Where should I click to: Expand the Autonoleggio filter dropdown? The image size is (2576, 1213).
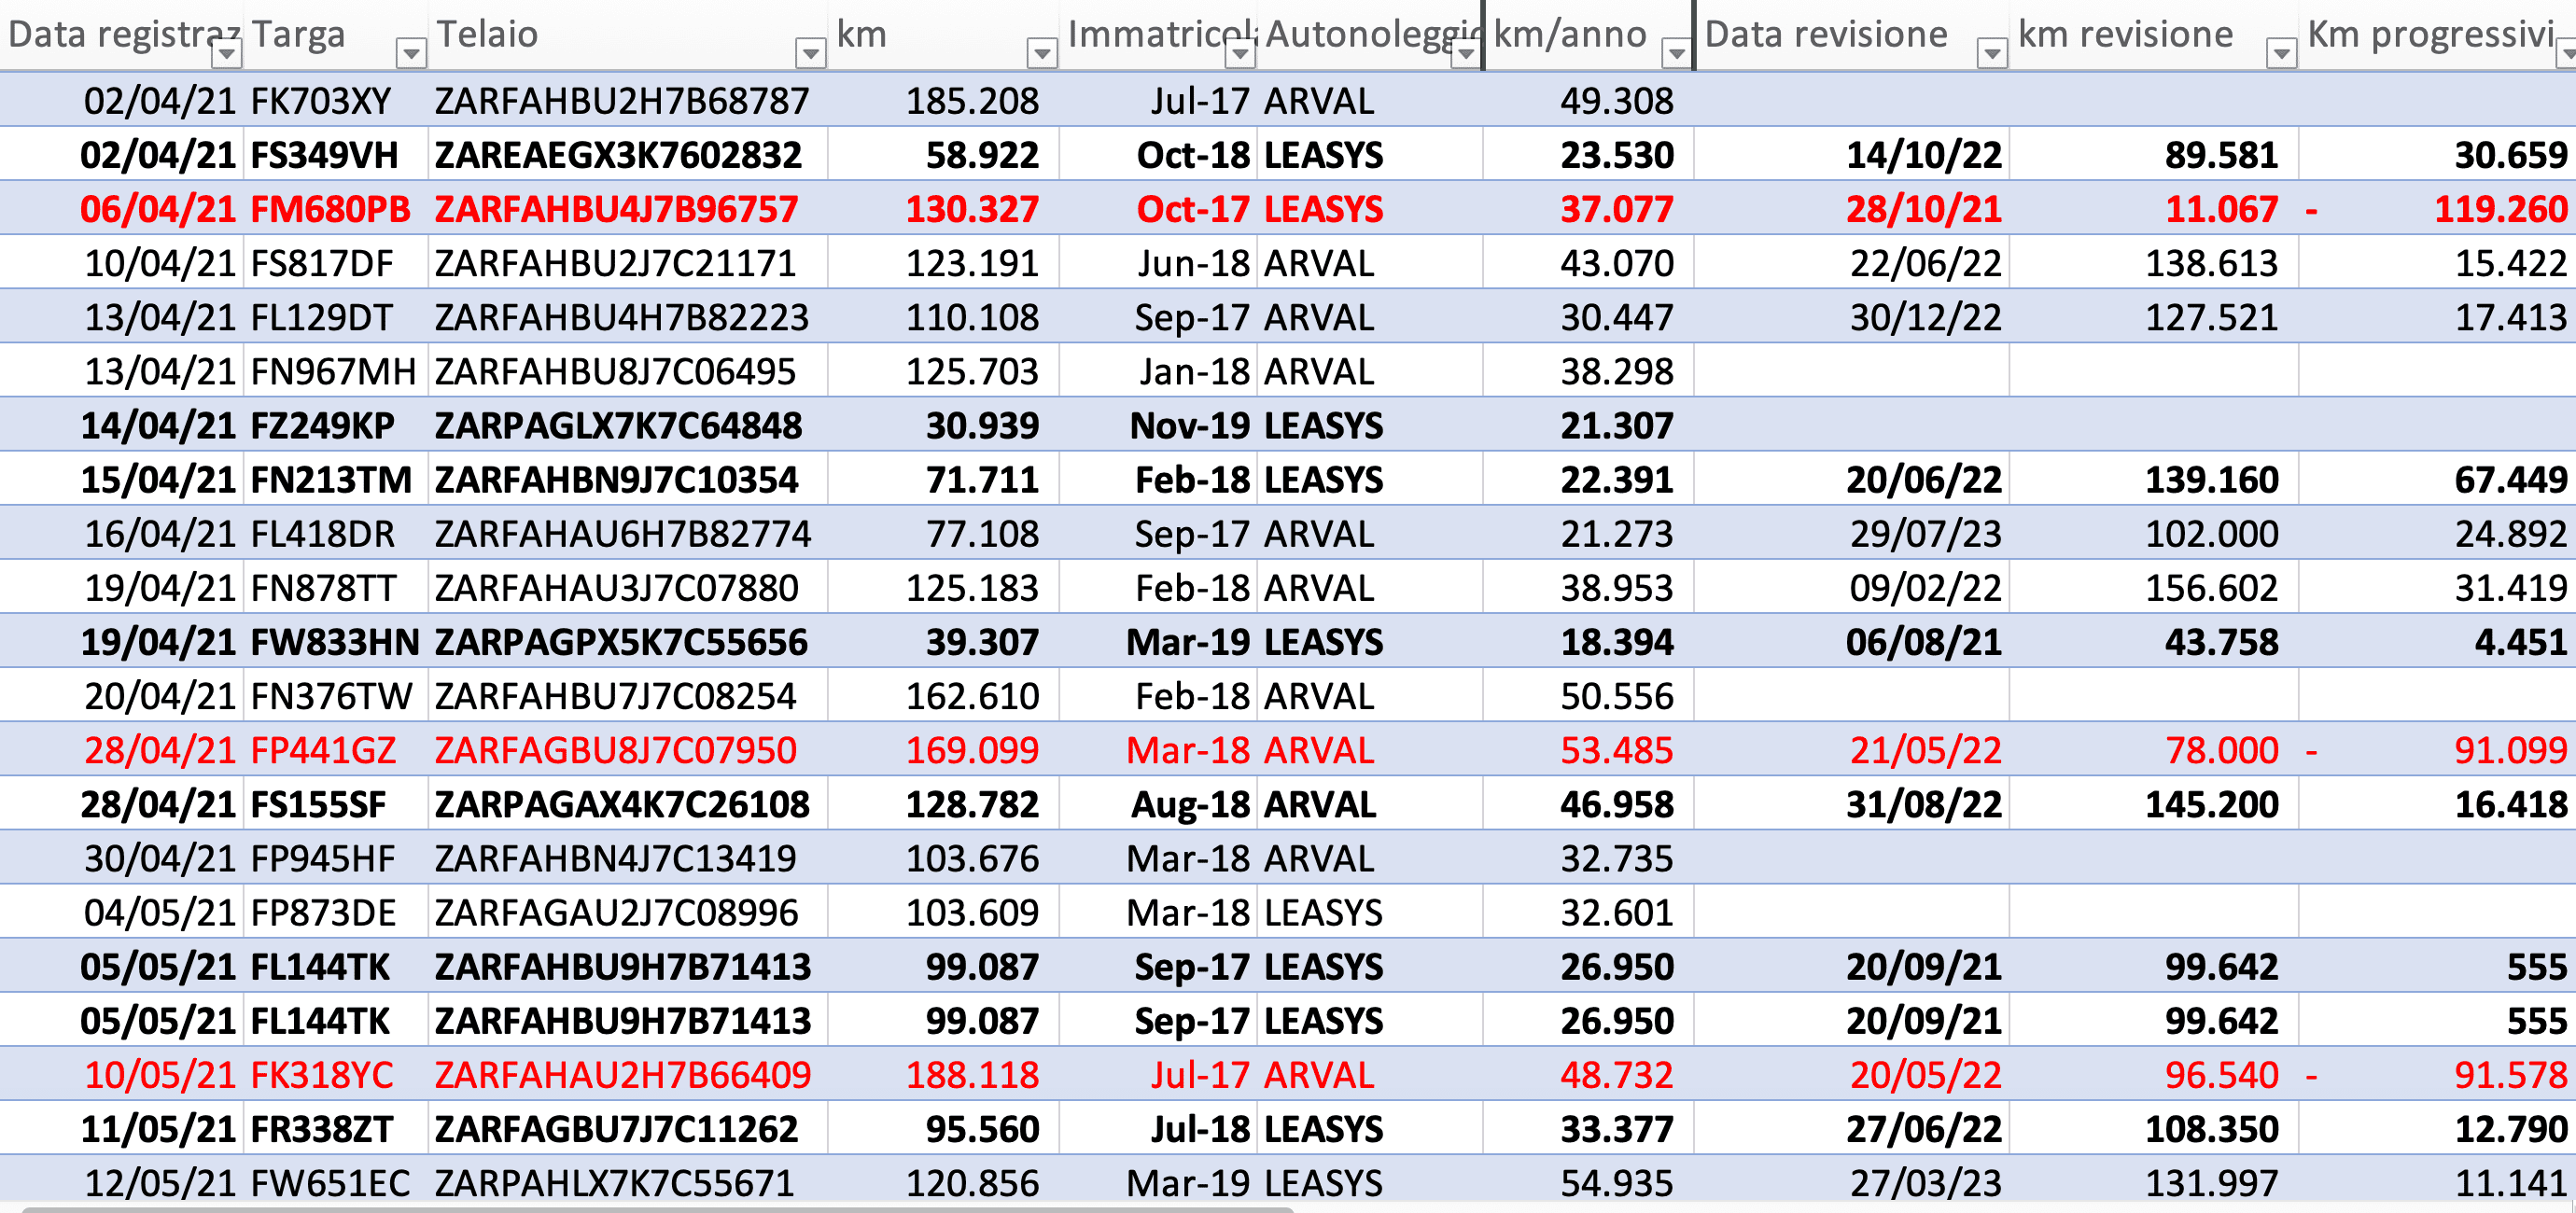pyautogui.click(x=1465, y=53)
